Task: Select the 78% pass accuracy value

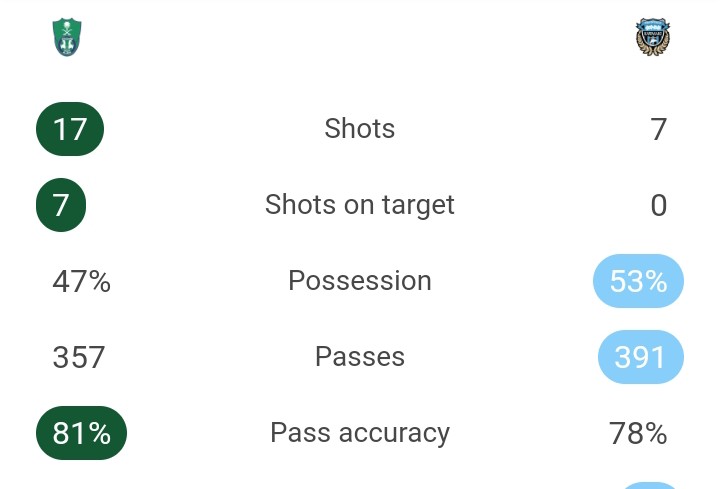Action: click(638, 433)
